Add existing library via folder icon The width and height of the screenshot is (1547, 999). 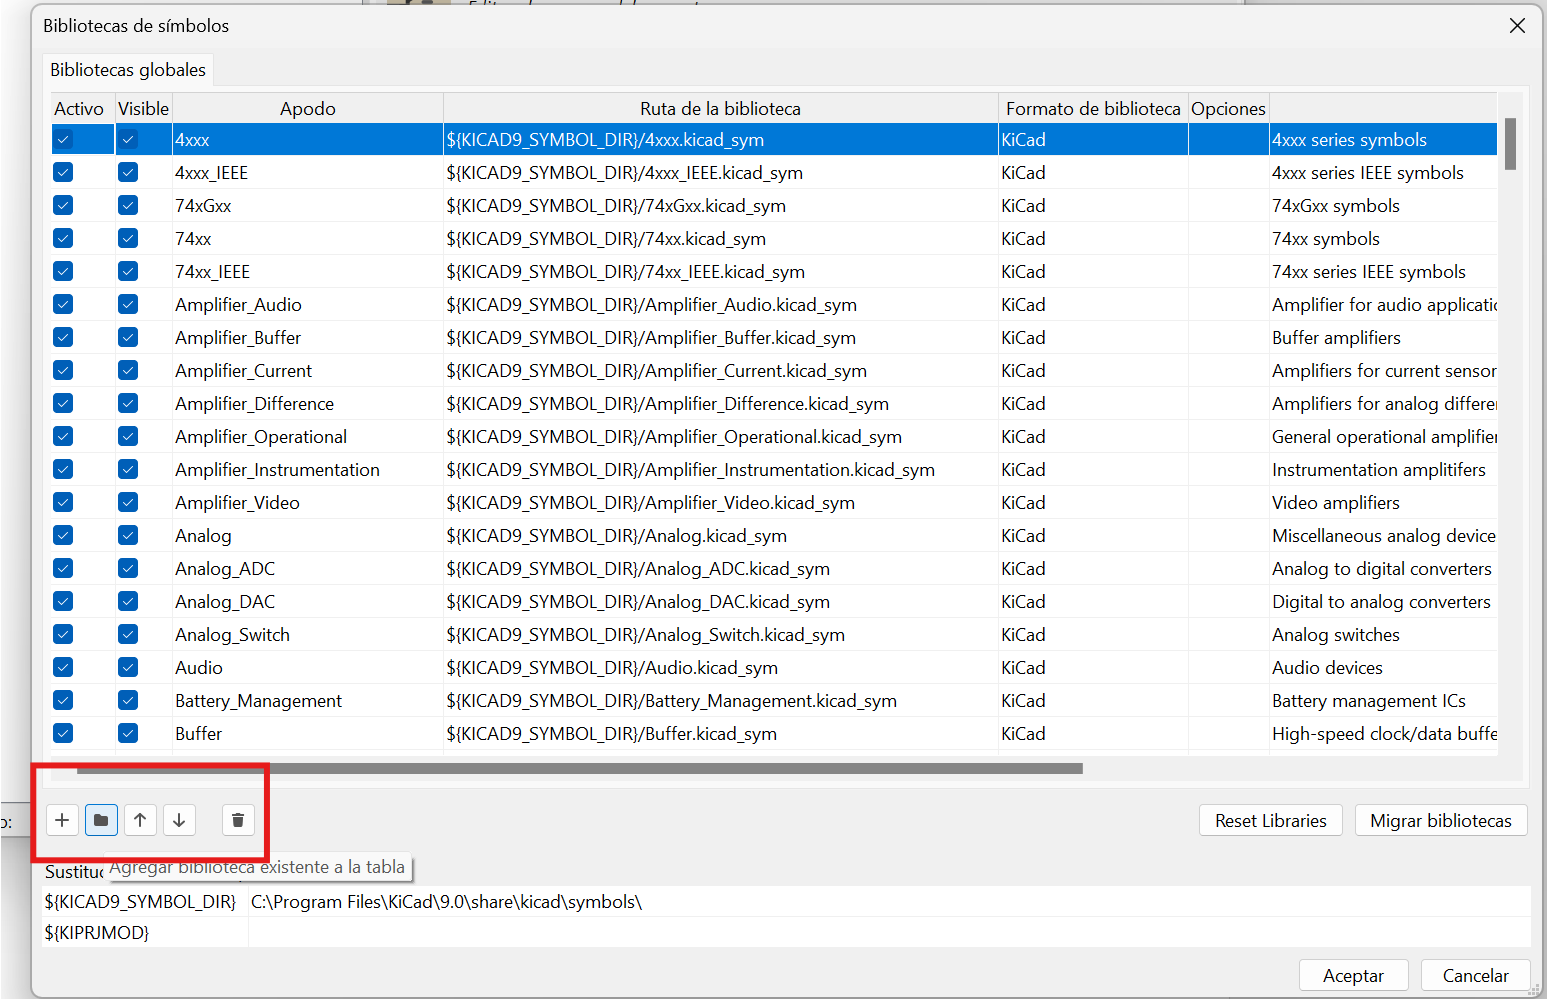(101, 820)
